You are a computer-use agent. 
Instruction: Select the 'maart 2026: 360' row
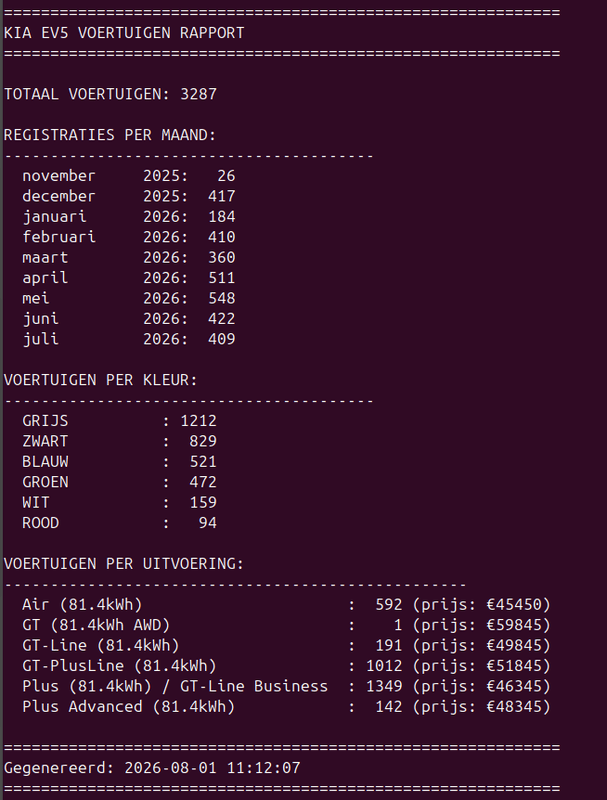[129, 258]
